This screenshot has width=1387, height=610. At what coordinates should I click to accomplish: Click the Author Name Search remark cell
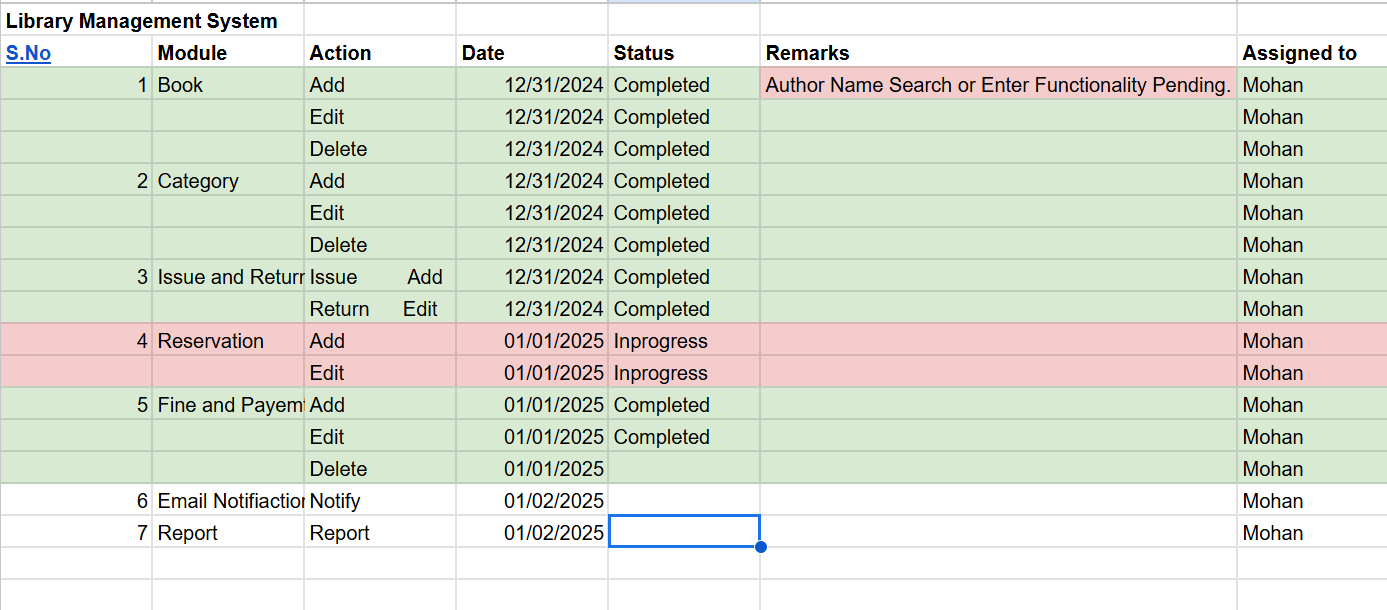(997, 85)
